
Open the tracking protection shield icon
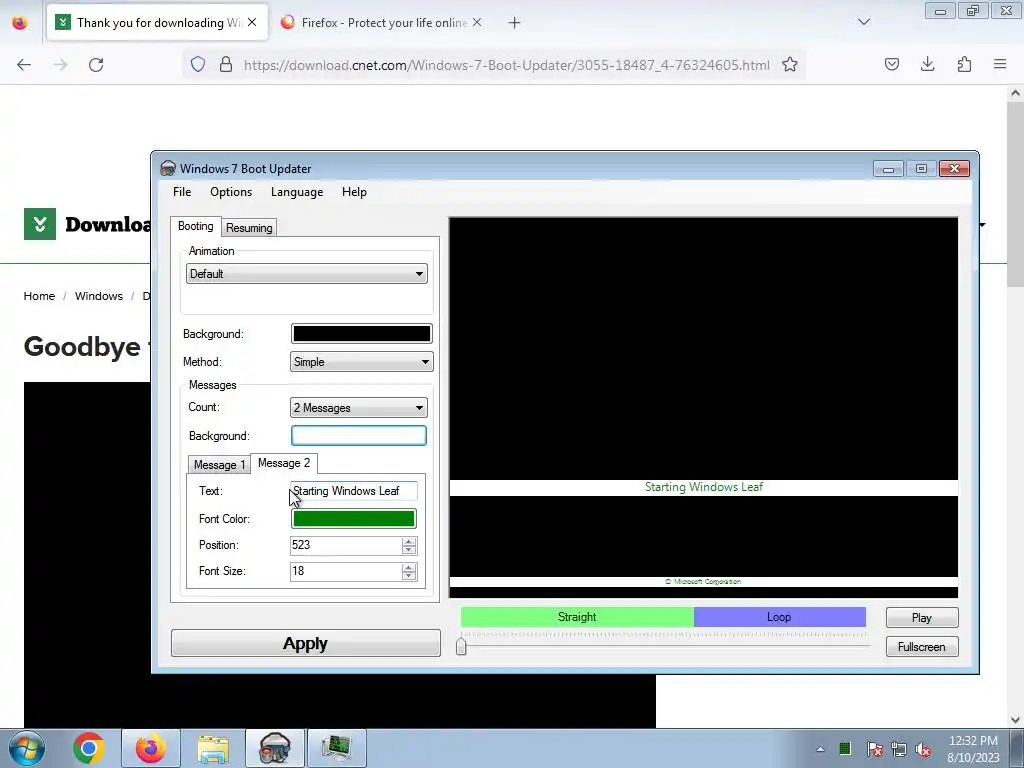[x=198, y=65]
